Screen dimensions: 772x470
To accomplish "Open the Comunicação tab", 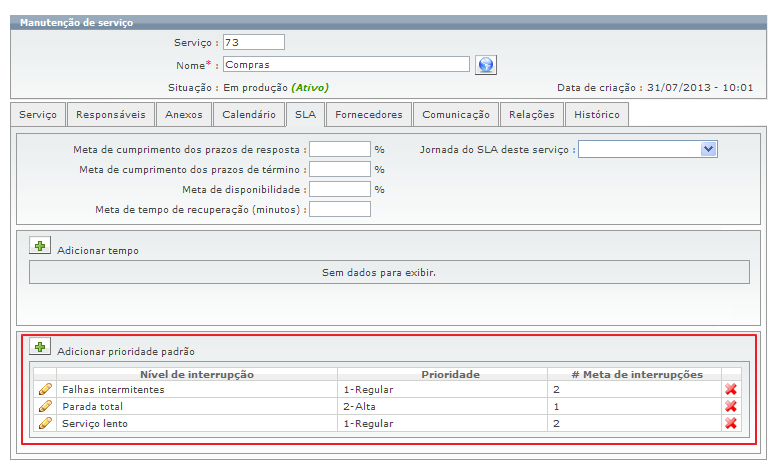I will [x=455, y=115].
